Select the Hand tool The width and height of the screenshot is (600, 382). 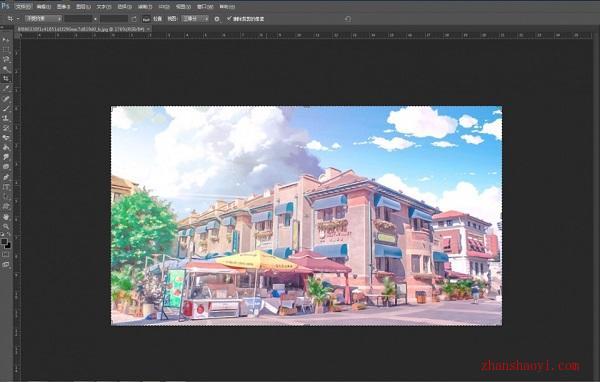pyautogui.click(x=6, y=217)
